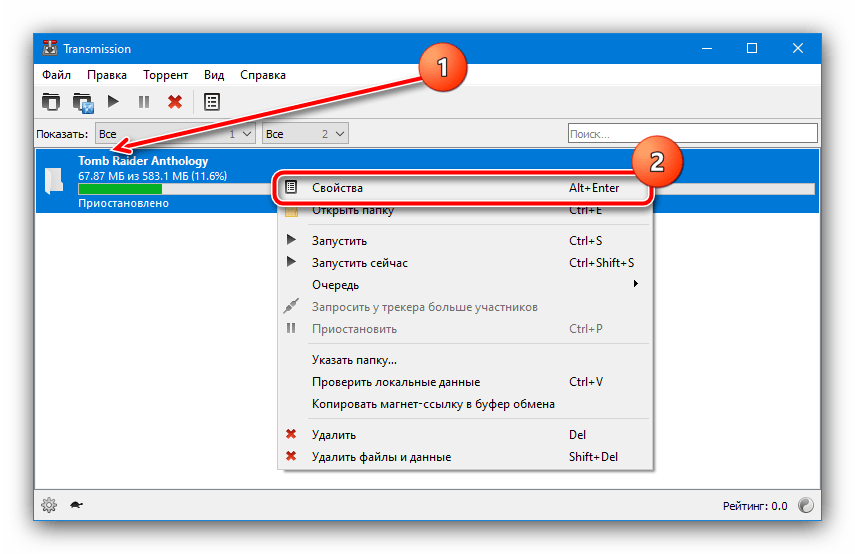
Task: Open the Вид menu
Action: [214, 75]
